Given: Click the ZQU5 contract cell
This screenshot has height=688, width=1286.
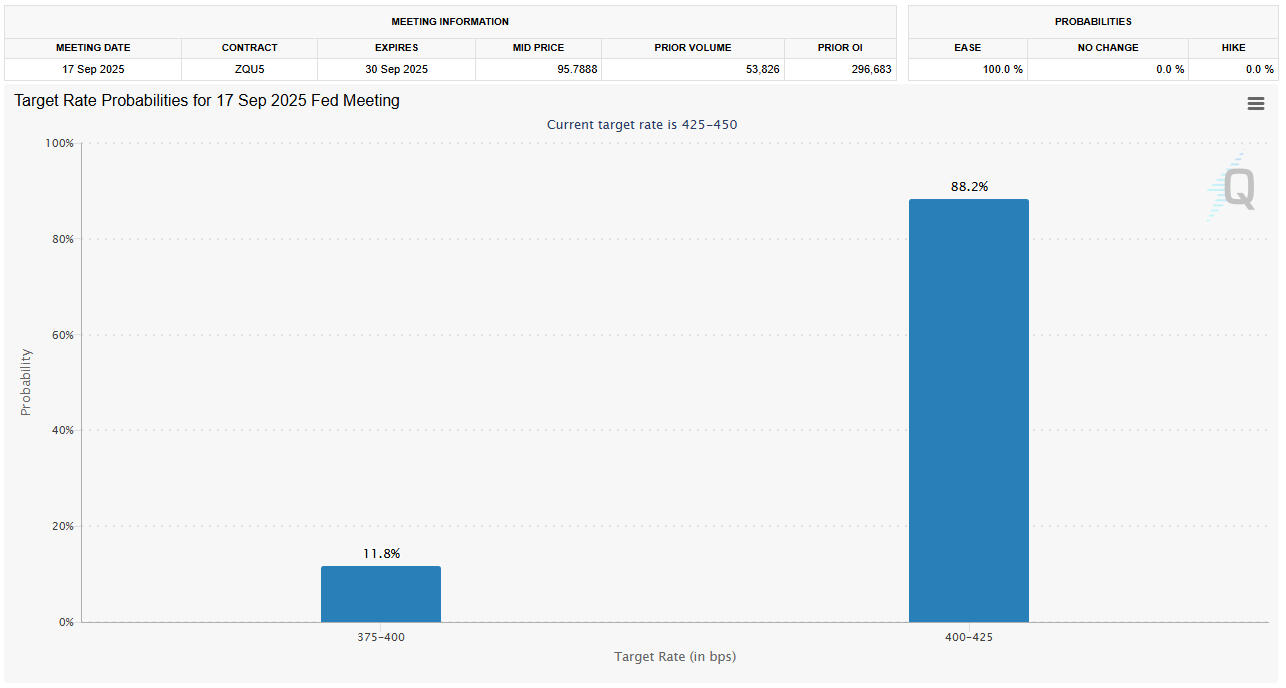Looking at the screenshot, I should (249, 69).
